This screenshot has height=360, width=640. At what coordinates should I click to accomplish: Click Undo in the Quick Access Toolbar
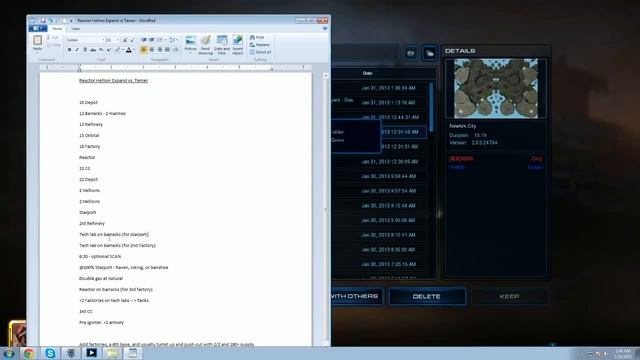(x=51, y=20)
